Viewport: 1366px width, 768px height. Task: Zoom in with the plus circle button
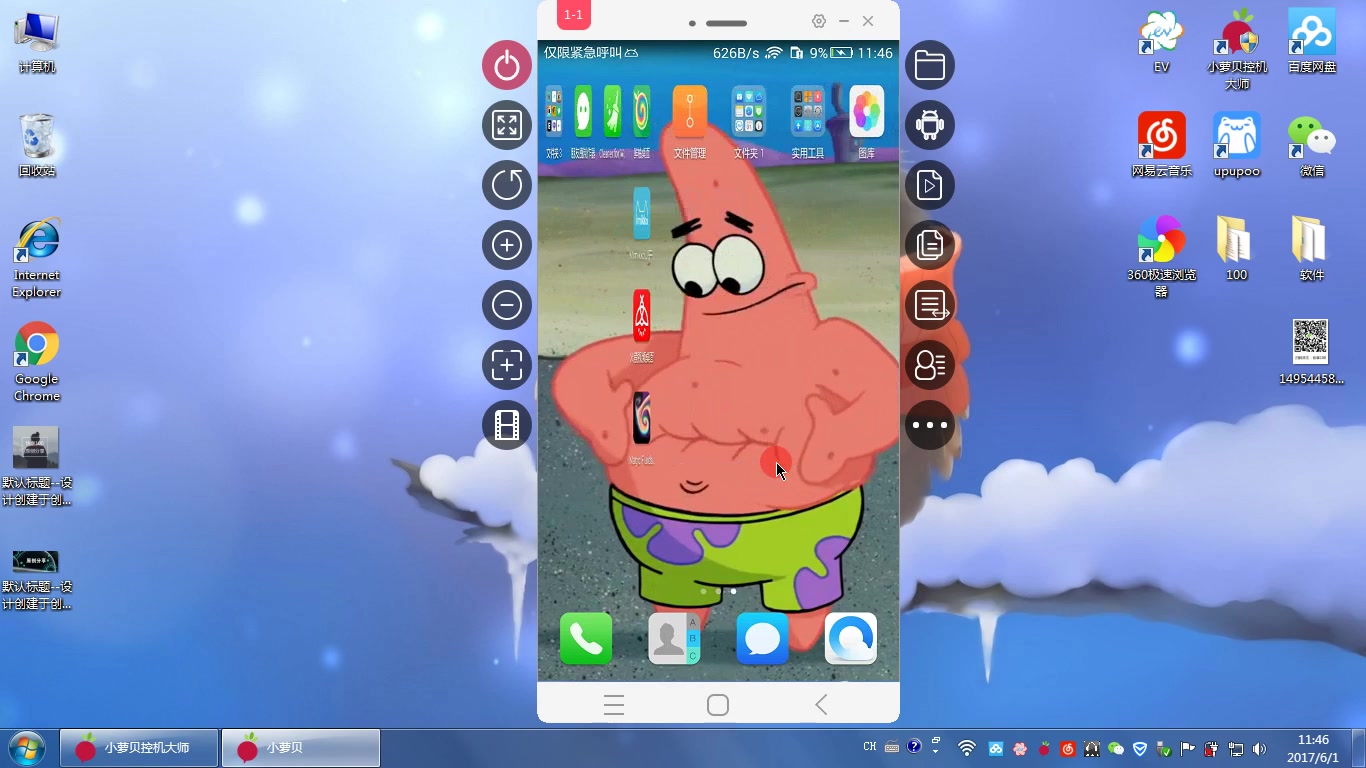click(507, 245)
